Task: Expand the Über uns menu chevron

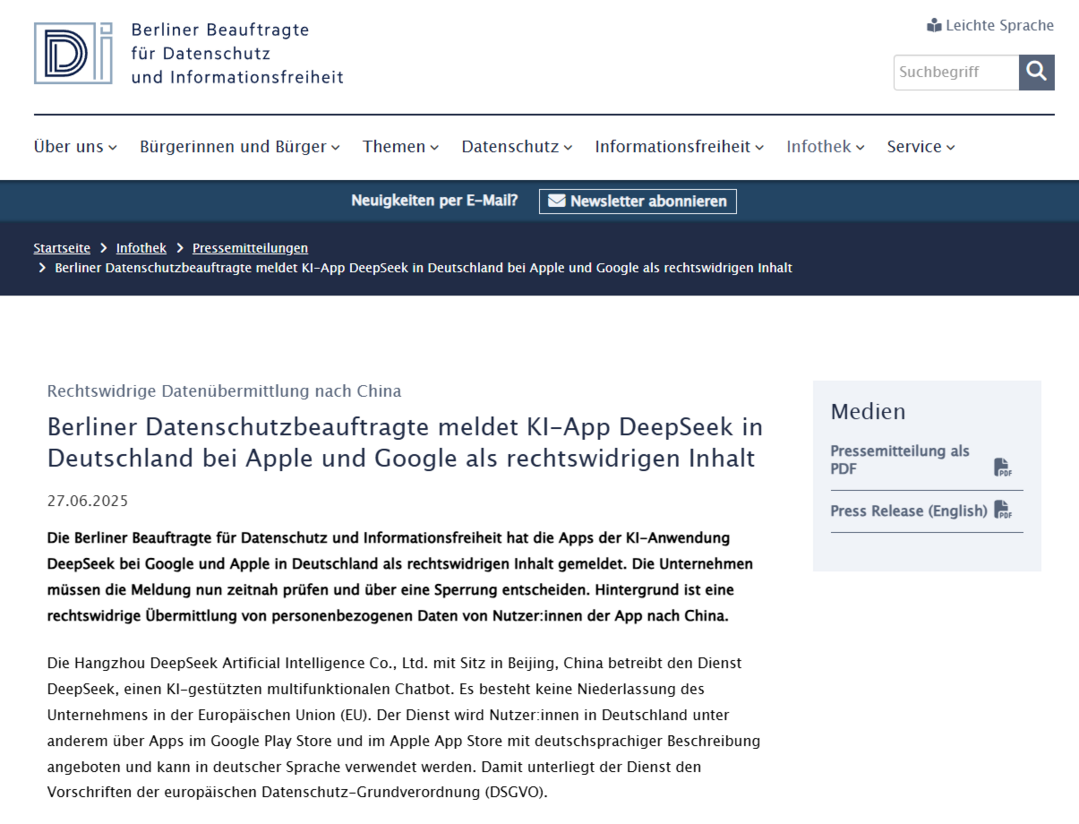Action: (x=113, y=147)
